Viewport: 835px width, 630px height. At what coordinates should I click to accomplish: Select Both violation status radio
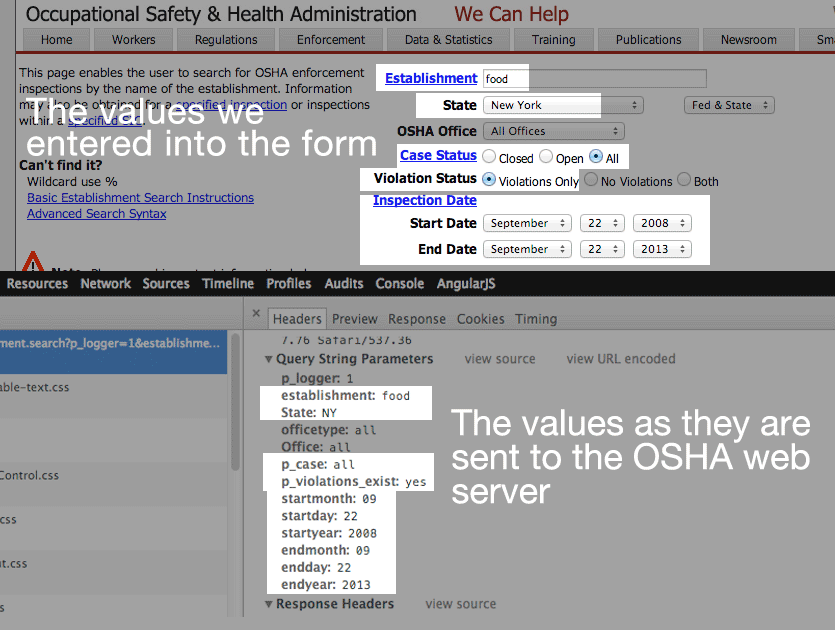[x=684, y=179]
